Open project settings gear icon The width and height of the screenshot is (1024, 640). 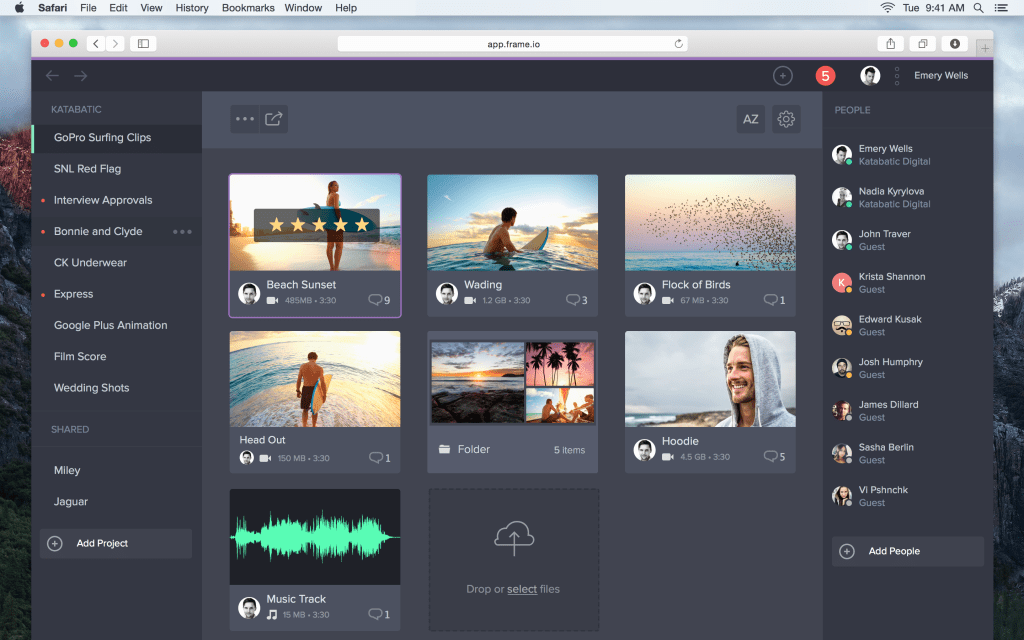pos(786,119)
